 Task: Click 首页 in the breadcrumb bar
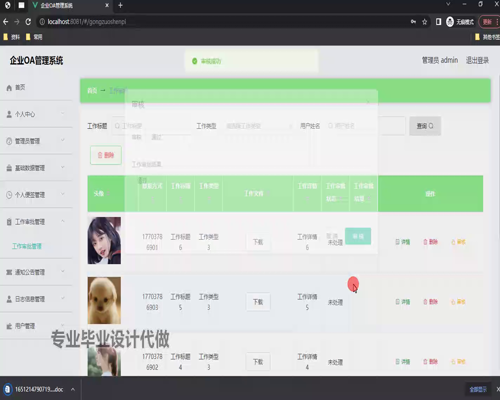[92, 91]
